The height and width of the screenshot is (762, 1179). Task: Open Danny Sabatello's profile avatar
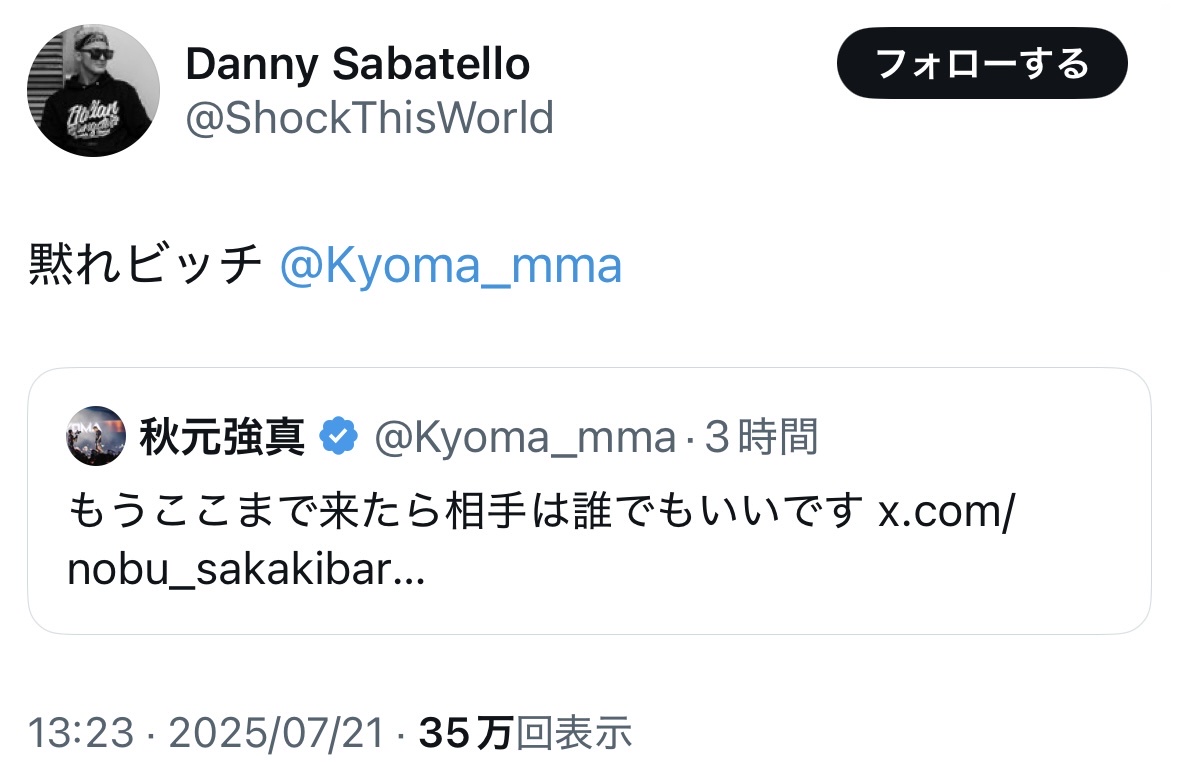point(93,90)
